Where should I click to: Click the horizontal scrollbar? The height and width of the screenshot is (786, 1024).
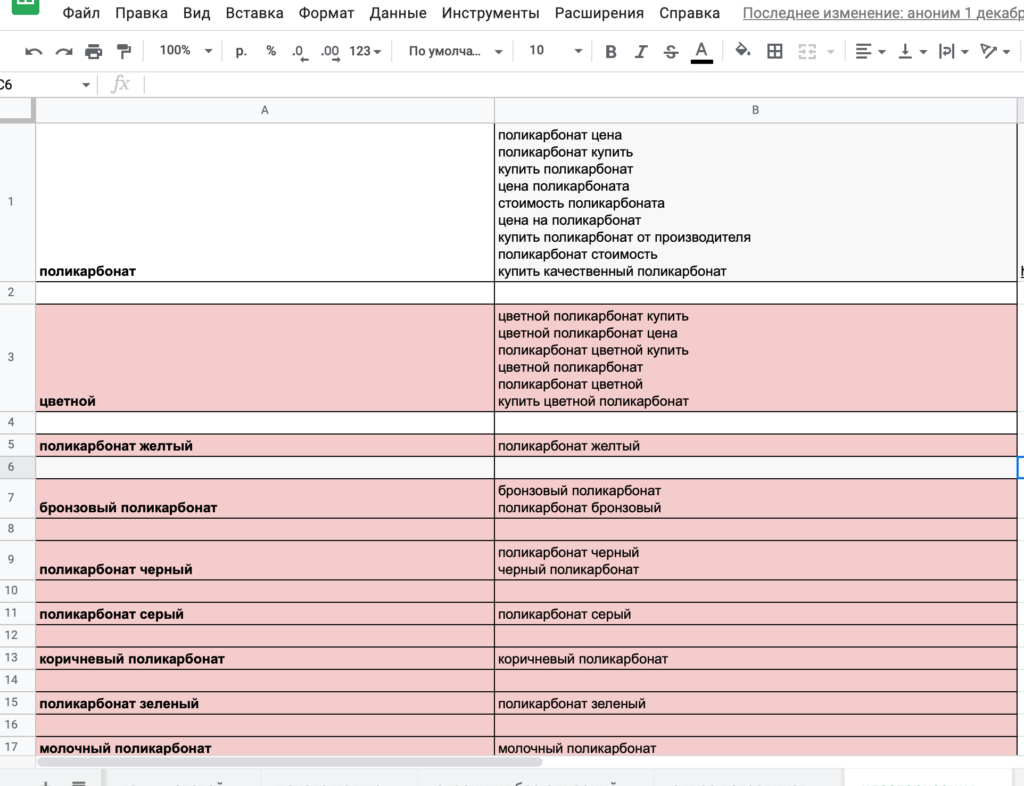coord(289,762)
